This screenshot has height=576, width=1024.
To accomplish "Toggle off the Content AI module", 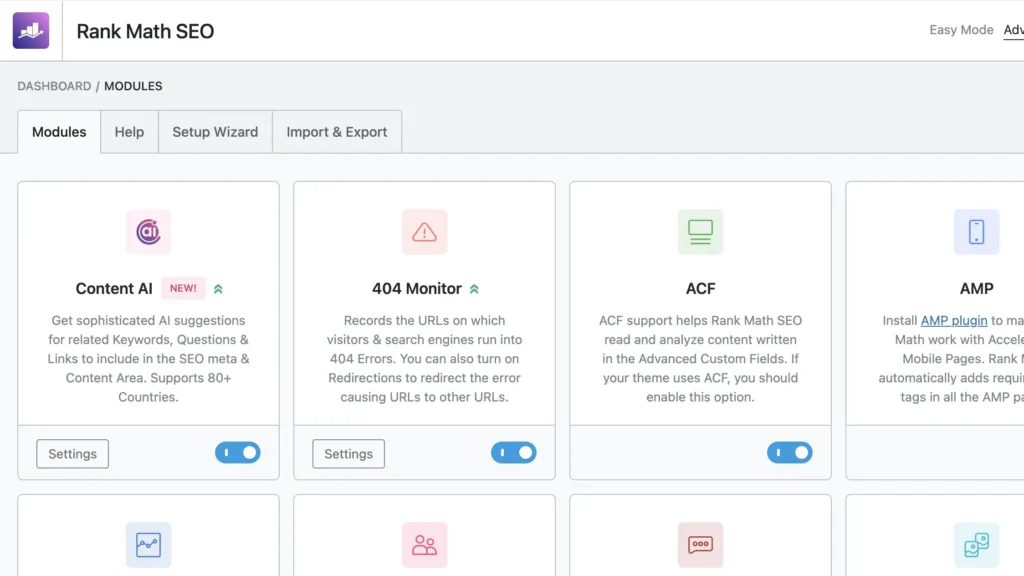I will pyautogui.click(x=238, y=453).
